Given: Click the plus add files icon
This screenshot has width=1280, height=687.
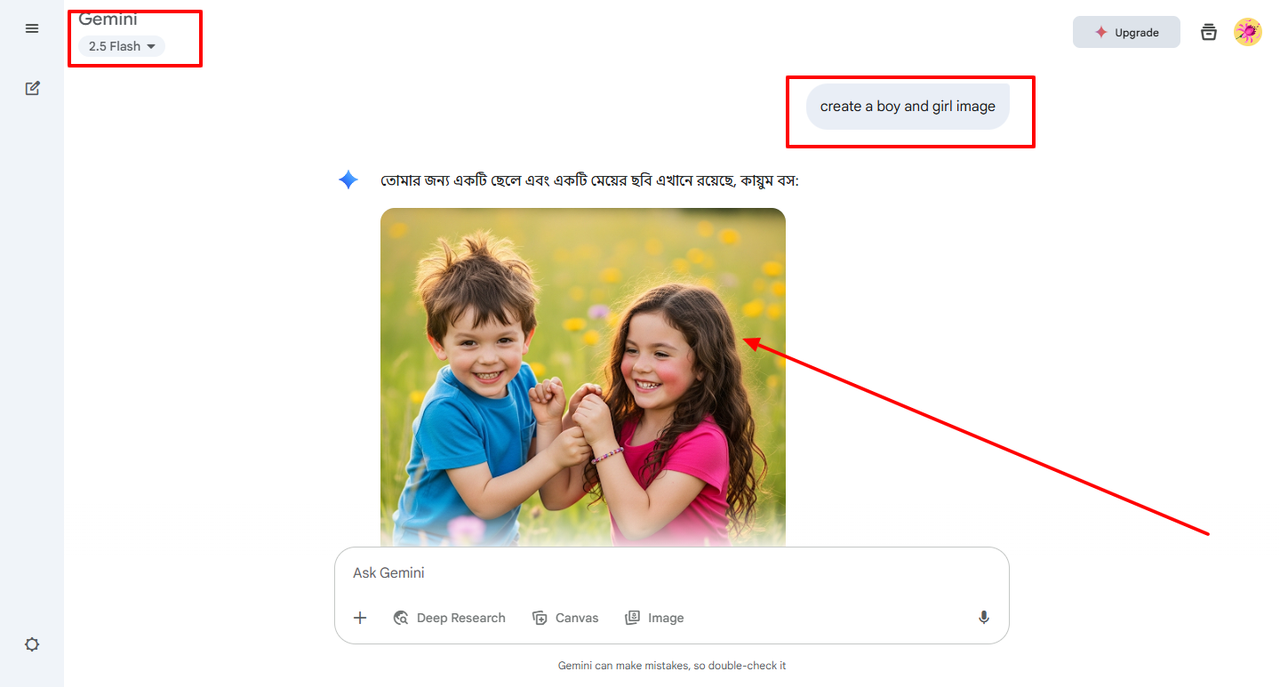Looking at the screenshot, I should point(360,618).
